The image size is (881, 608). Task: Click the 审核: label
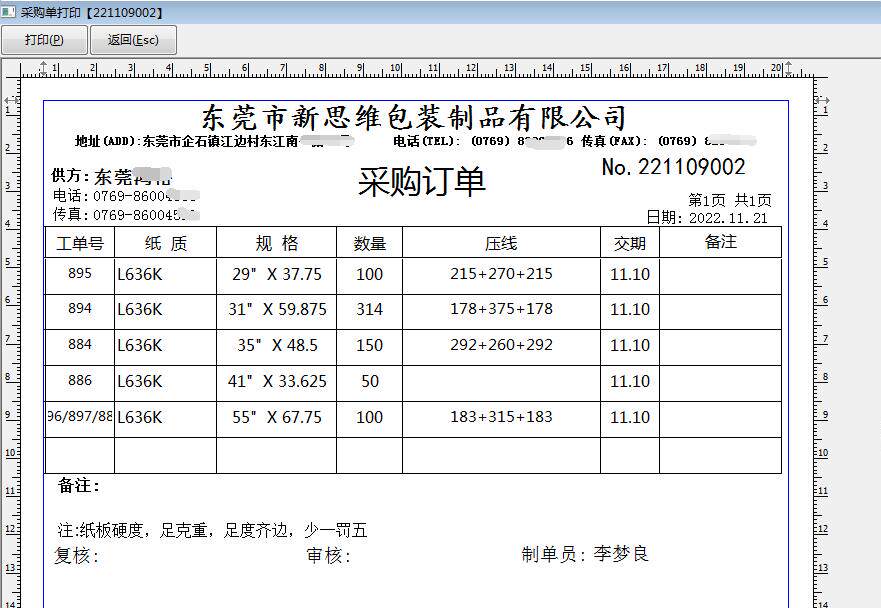pos(329,556)
